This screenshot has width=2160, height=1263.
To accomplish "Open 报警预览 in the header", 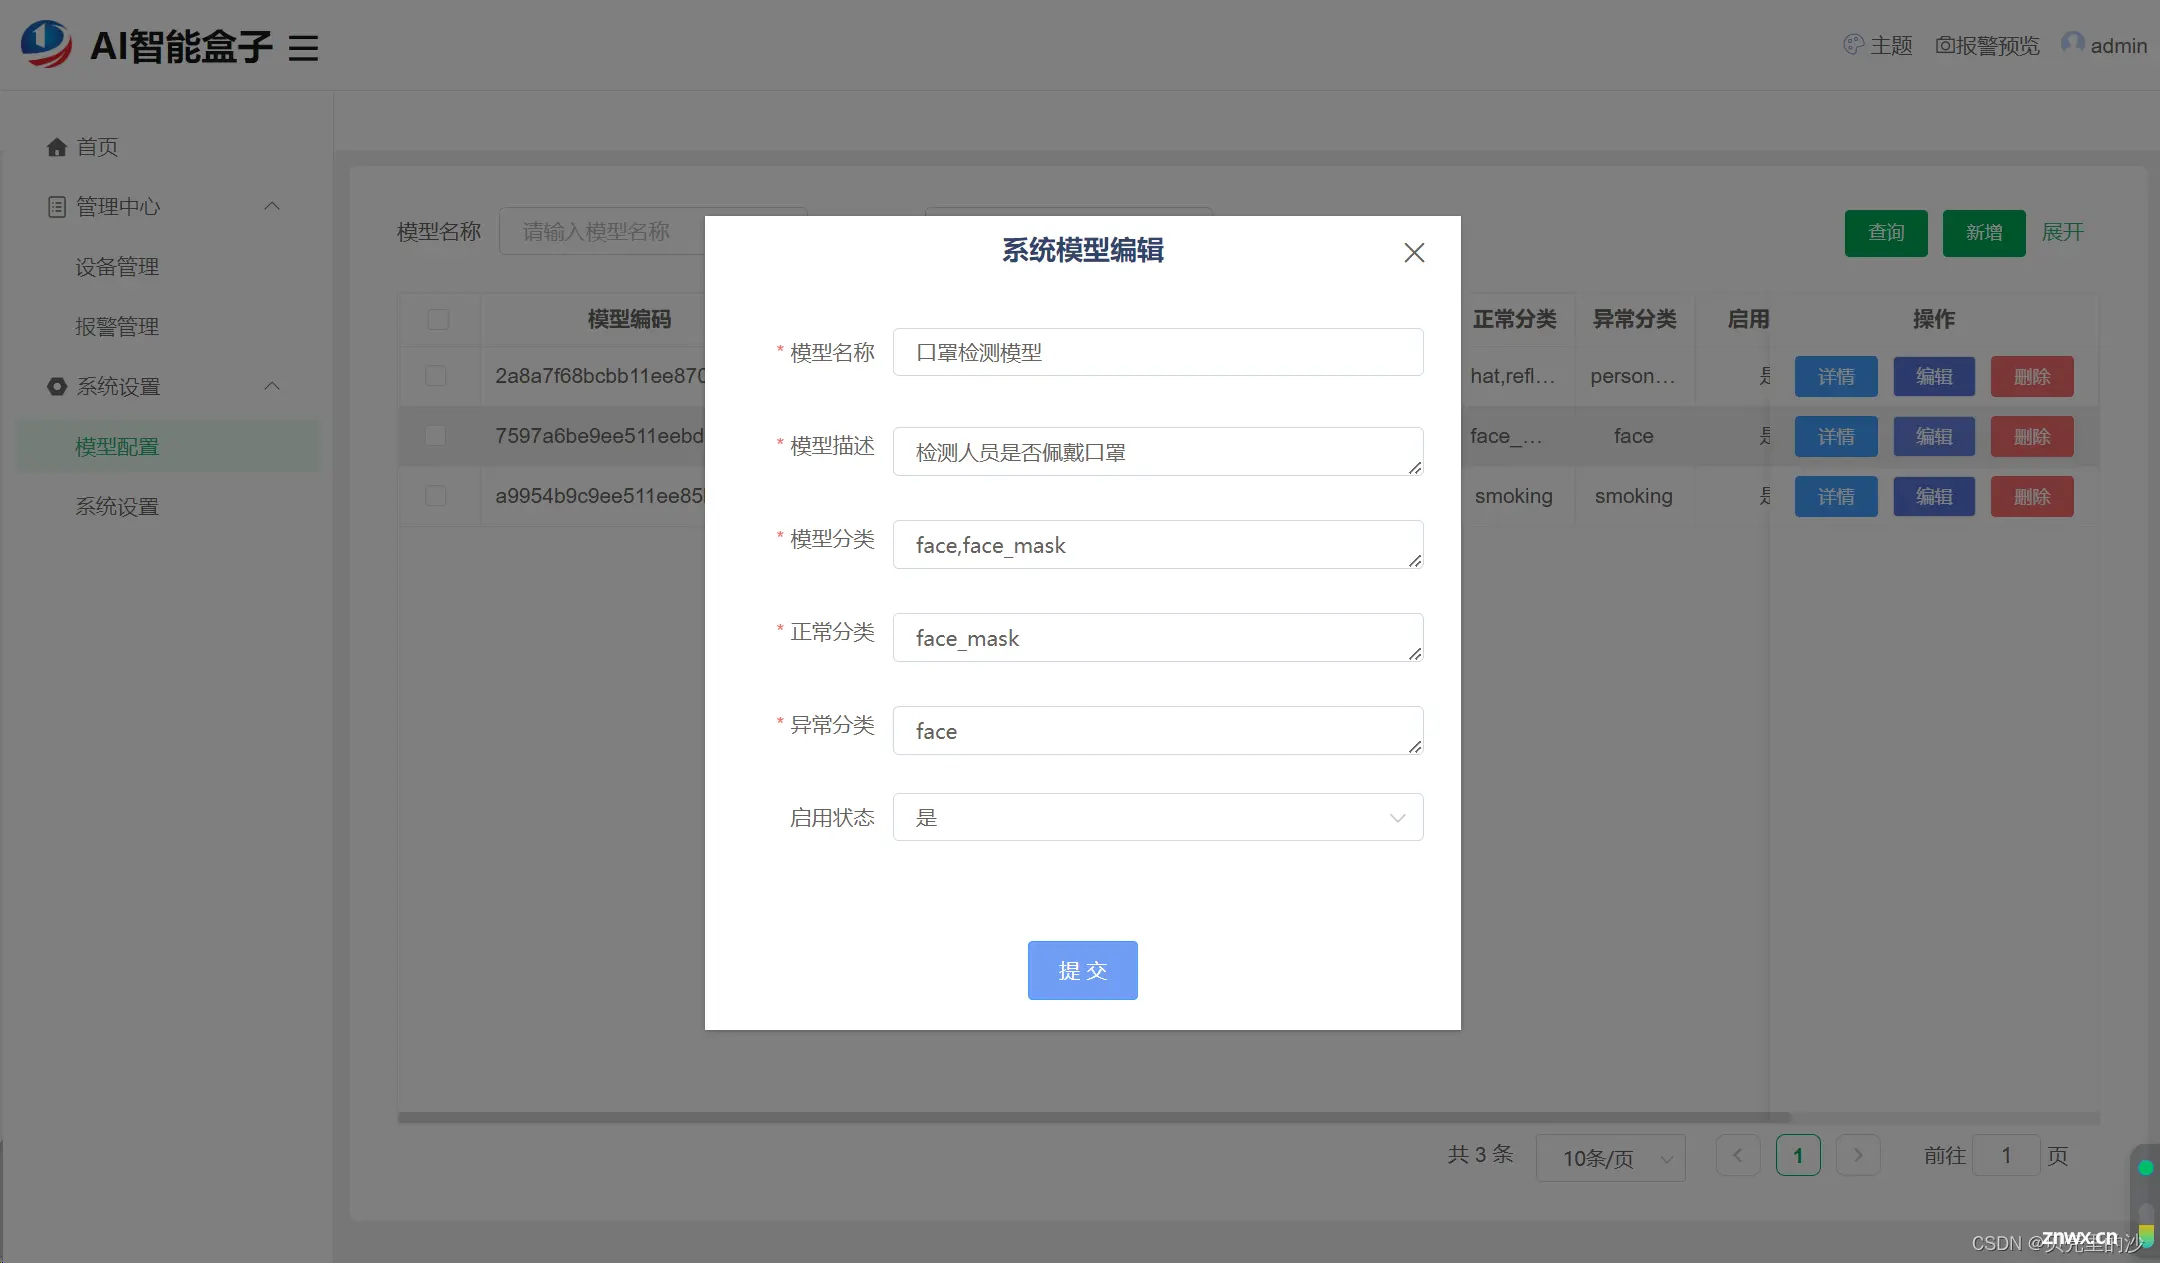I will [x=1987, y=46].
